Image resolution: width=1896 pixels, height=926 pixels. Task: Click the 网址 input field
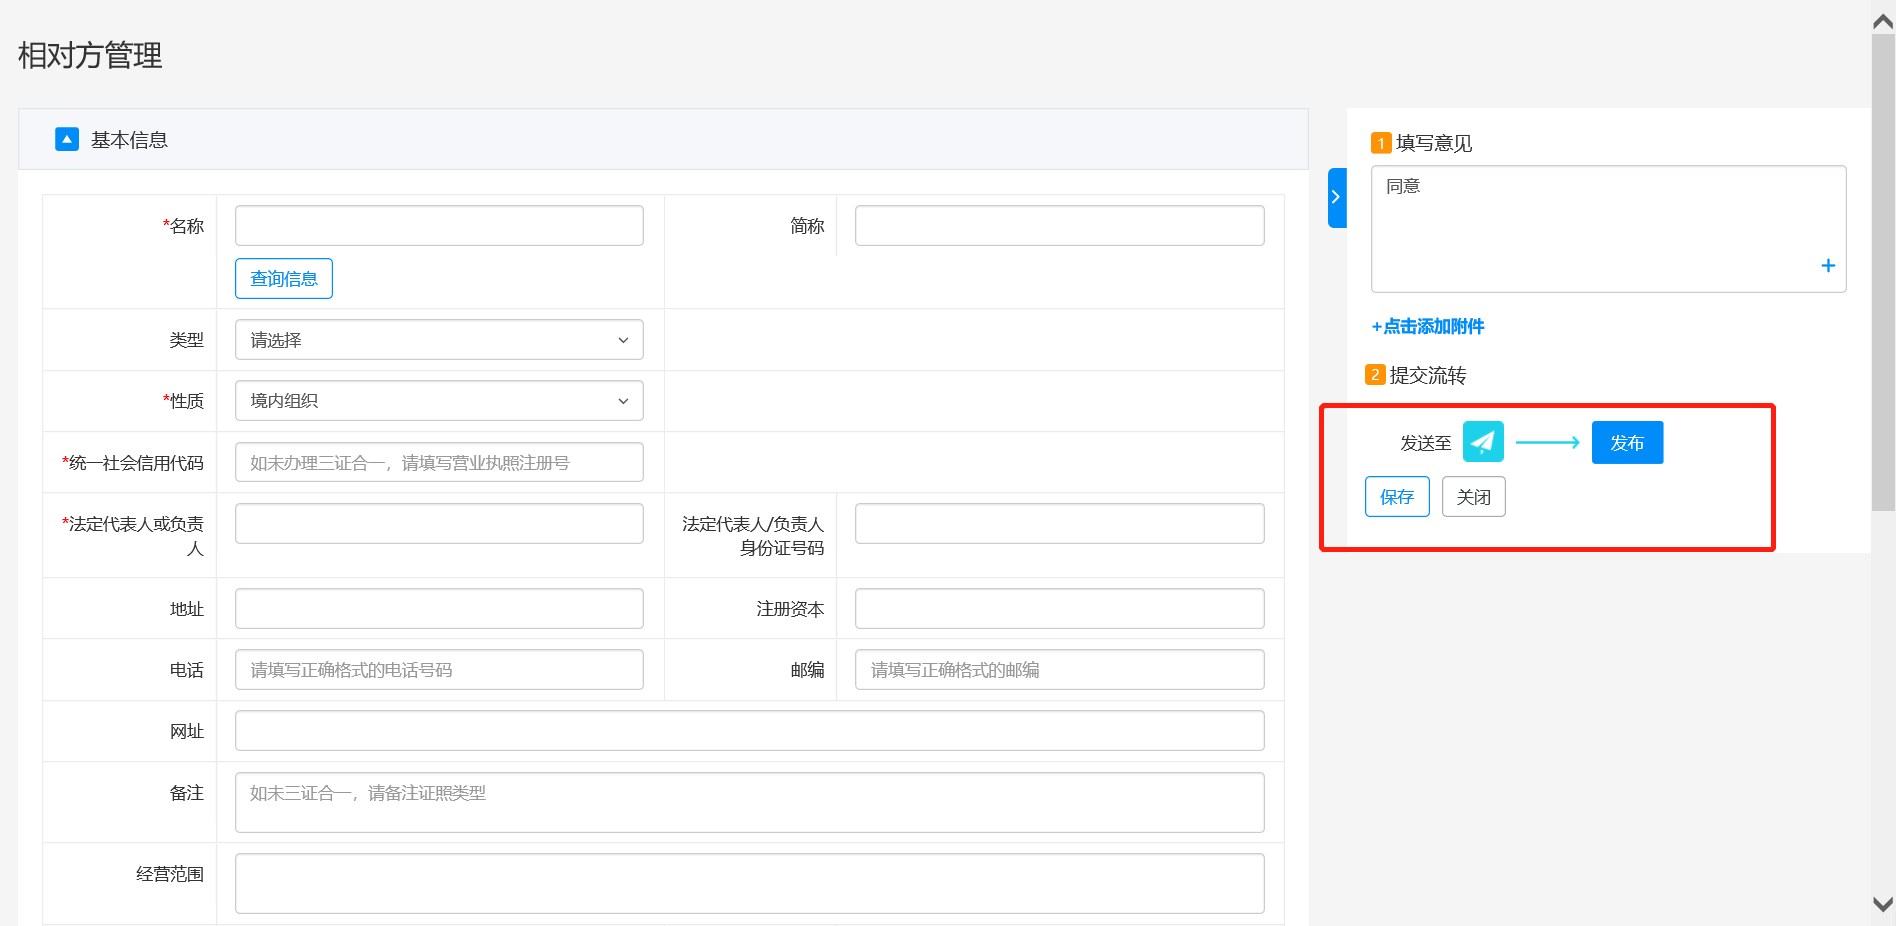(749, 731)
